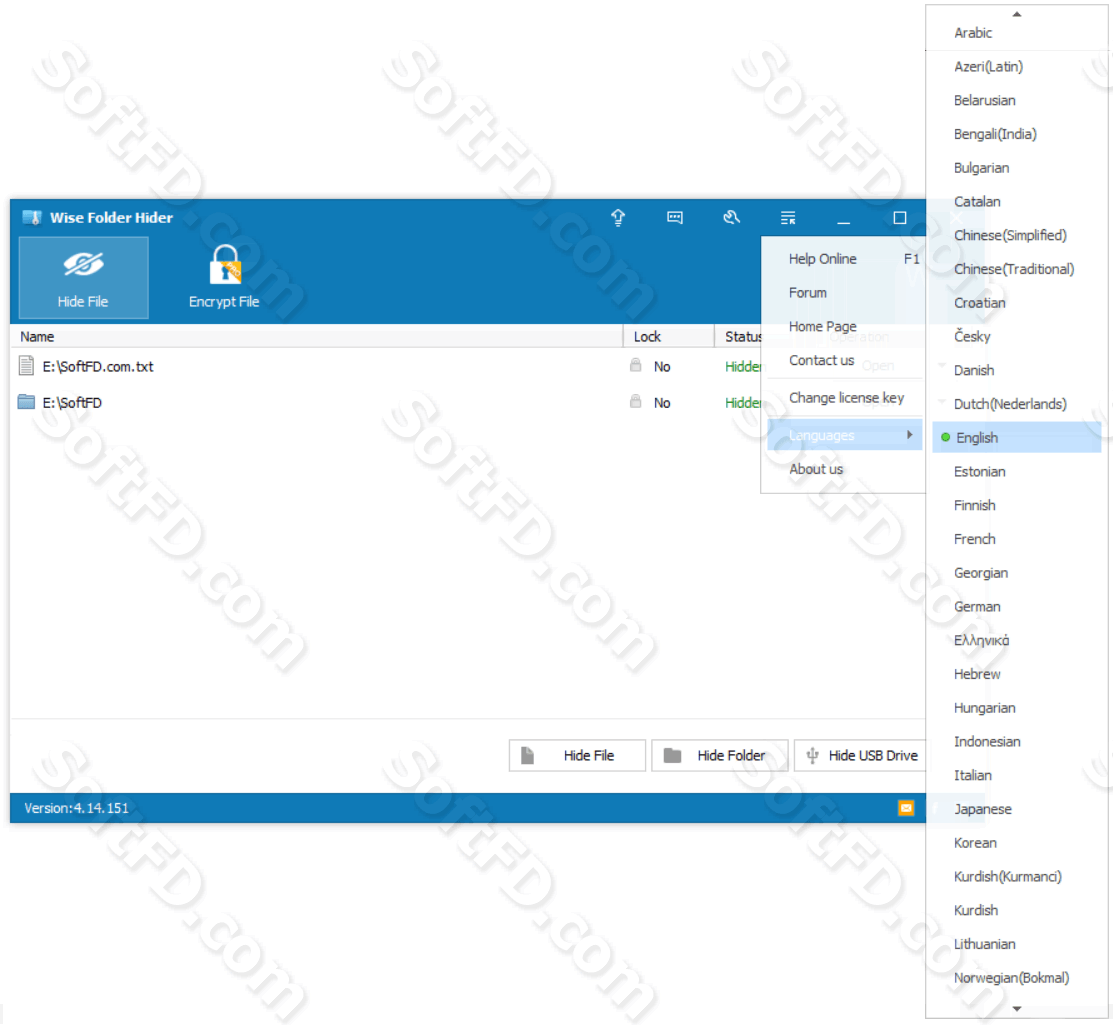Select Bengali(India) language

tap(1016, 133)
